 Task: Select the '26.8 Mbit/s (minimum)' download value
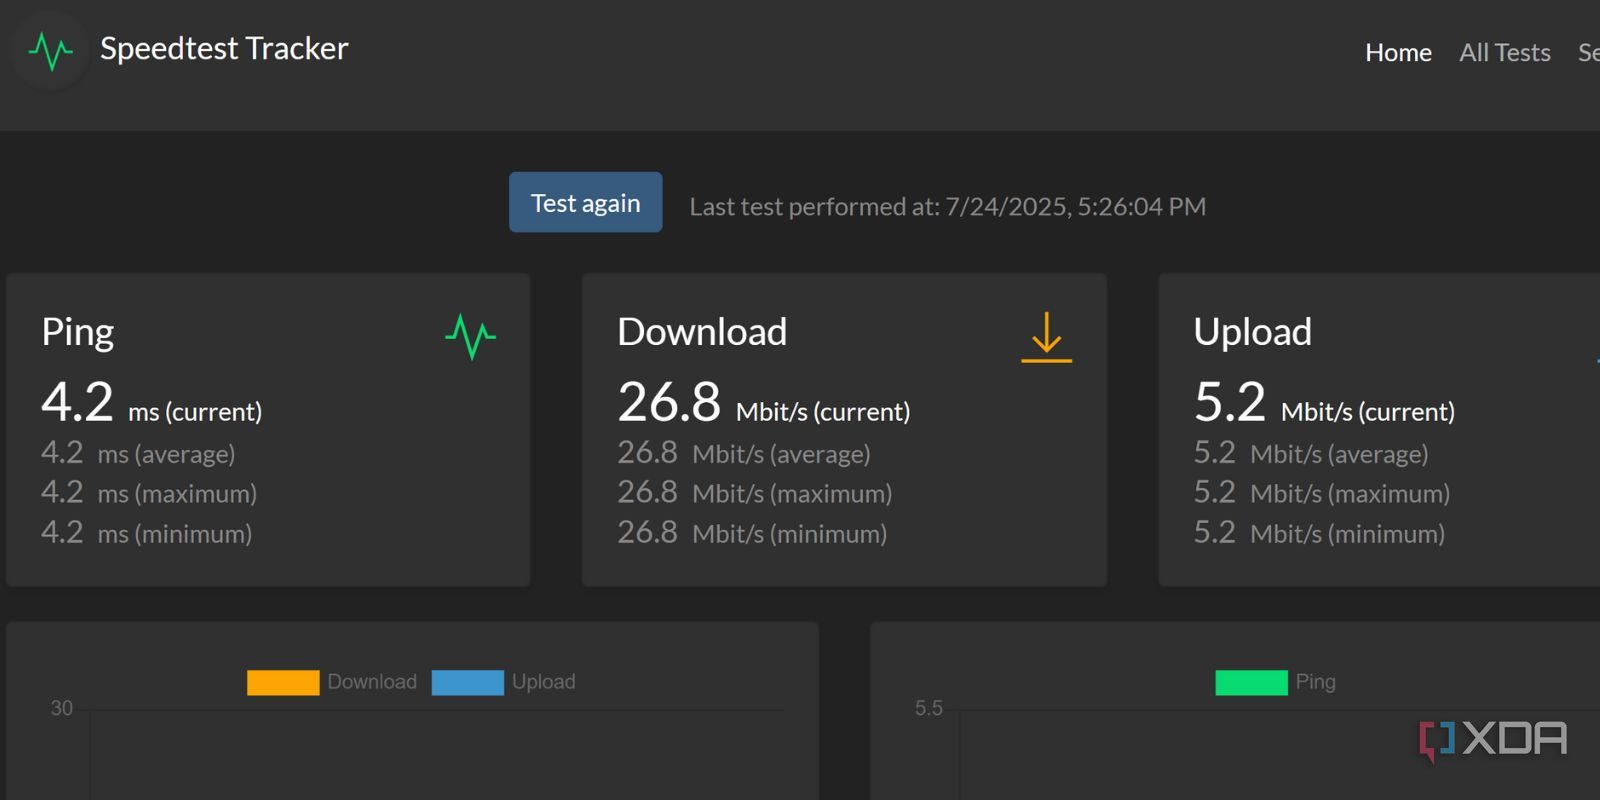point(752,533)
